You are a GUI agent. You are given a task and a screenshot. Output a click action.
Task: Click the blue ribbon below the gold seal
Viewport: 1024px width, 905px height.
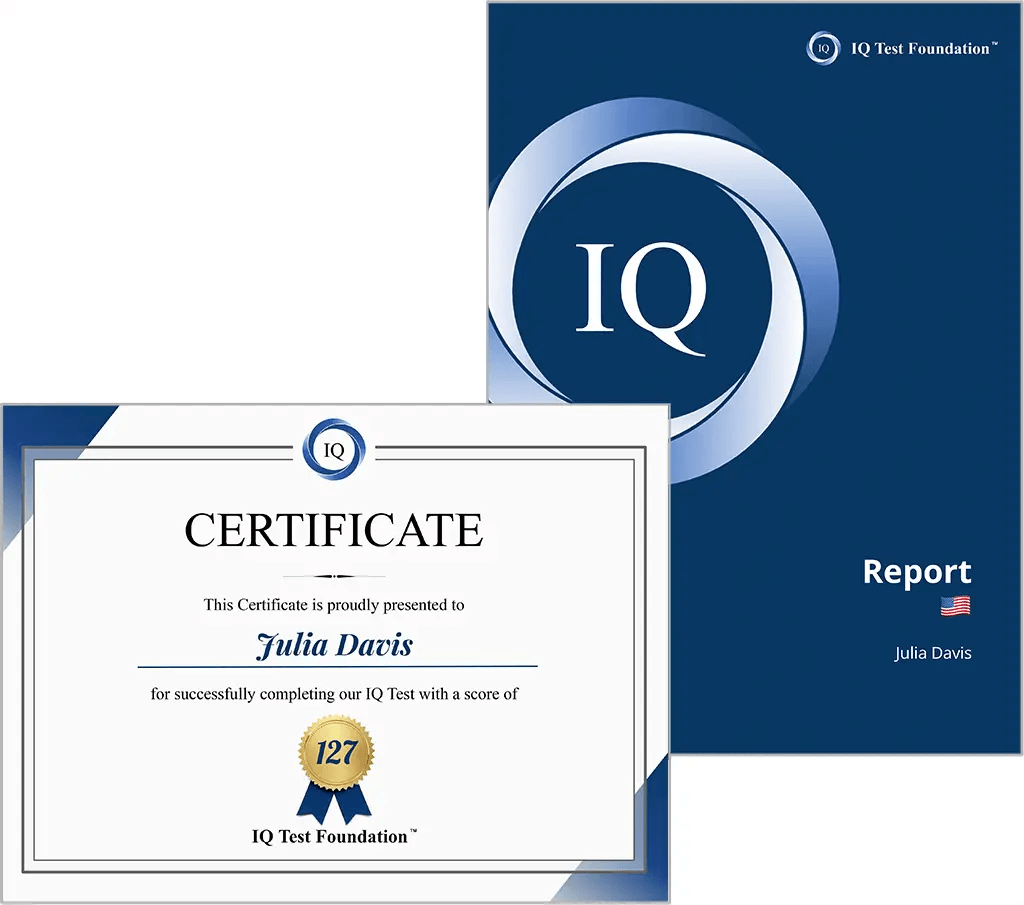click(x=334, y=803)
